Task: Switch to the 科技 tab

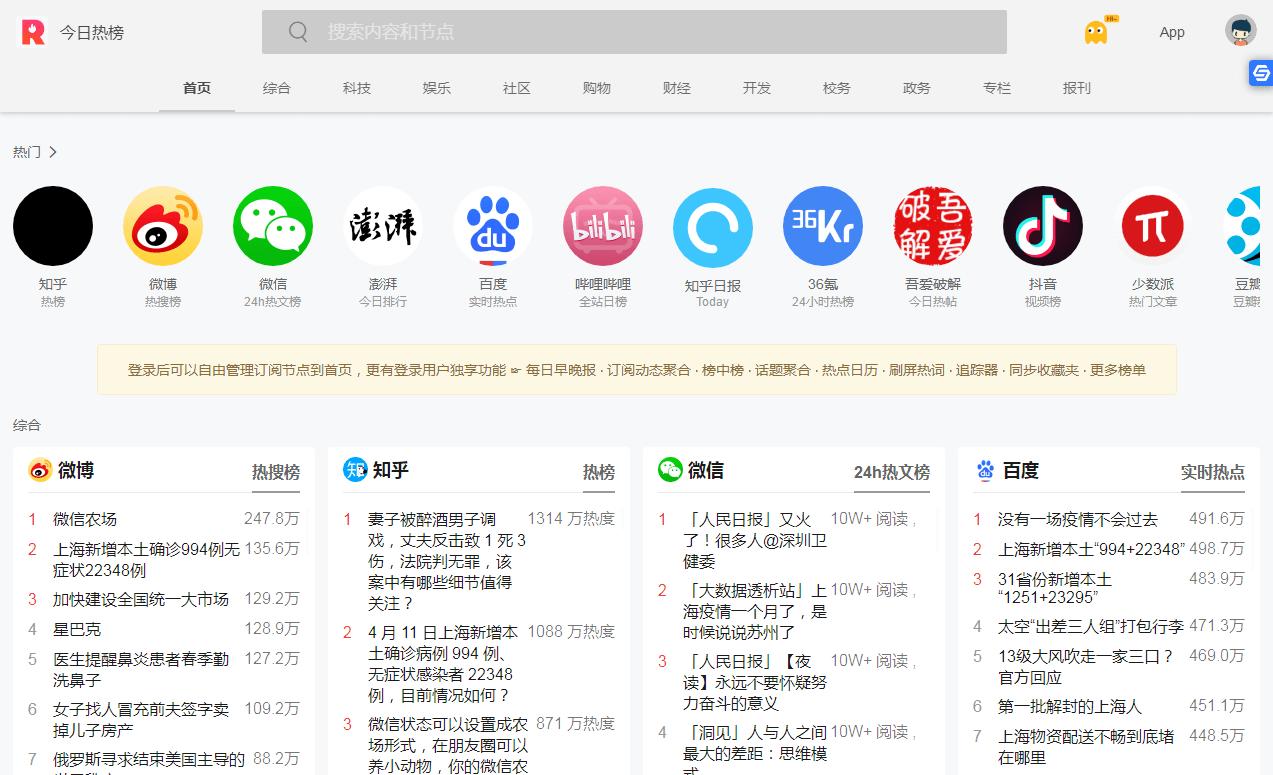Action: click(x=357, y=88)
